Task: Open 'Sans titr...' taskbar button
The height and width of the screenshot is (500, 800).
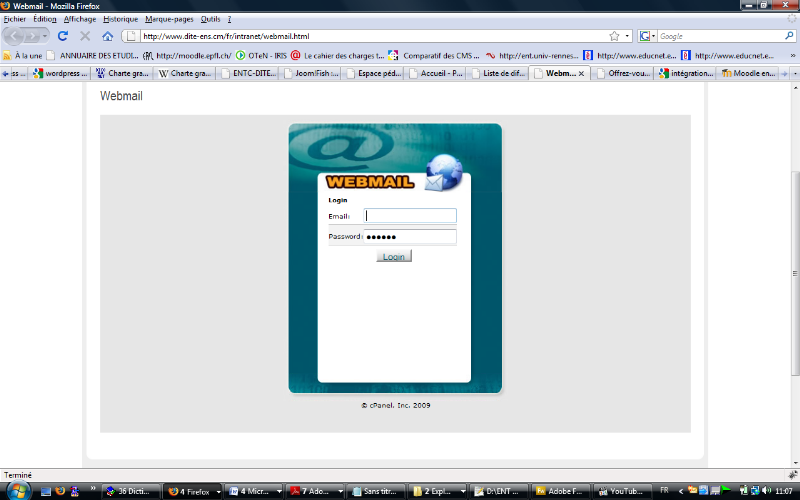Action: (377, 491)
